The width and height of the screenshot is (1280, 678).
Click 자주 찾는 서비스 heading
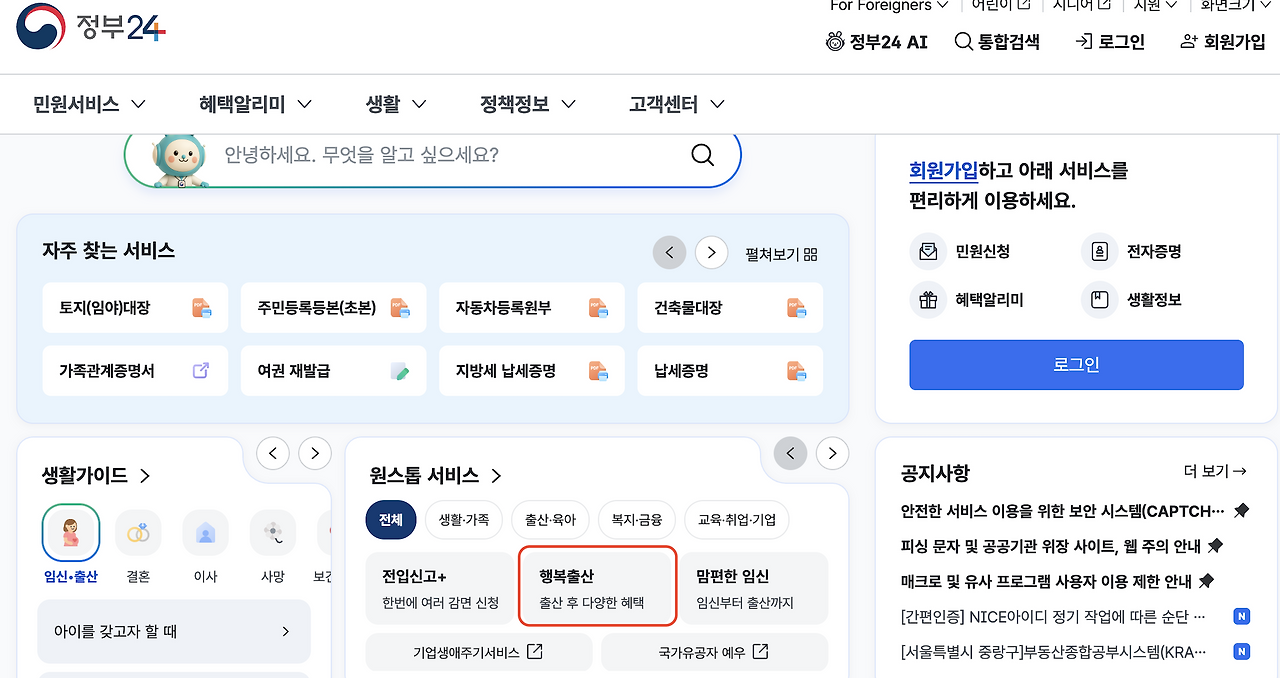point(108,251)
